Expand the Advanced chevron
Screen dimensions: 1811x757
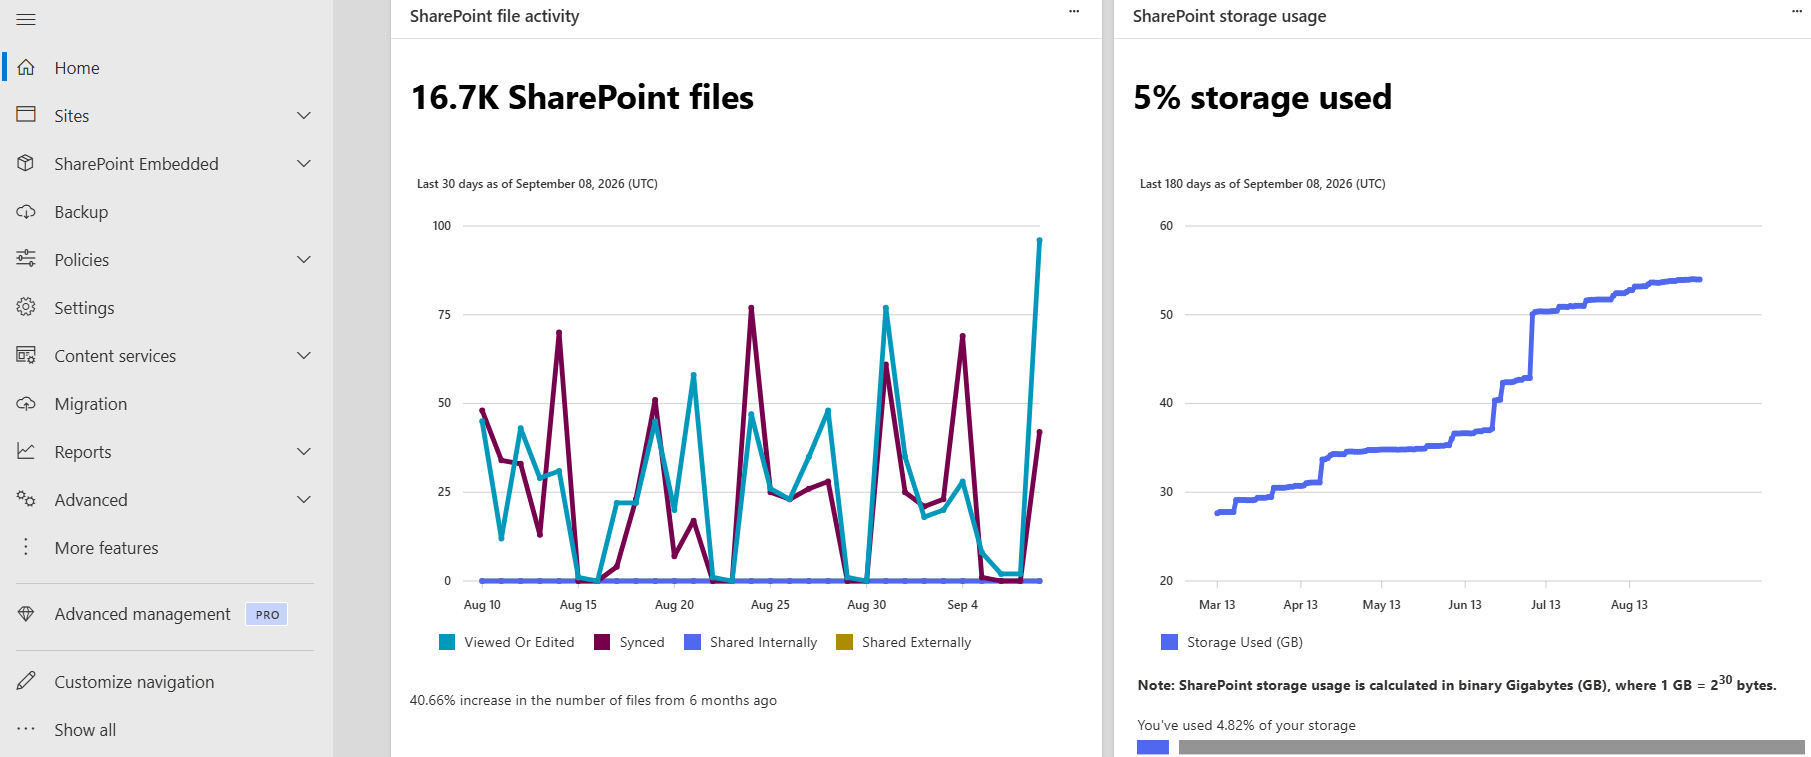click(304, 499)
